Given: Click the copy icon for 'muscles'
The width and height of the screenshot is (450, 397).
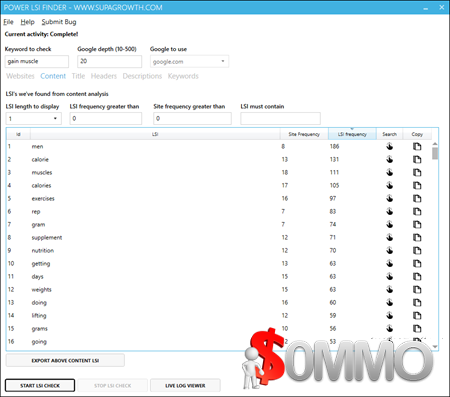Looking at the screenshot, I should (x=417, y=172).
